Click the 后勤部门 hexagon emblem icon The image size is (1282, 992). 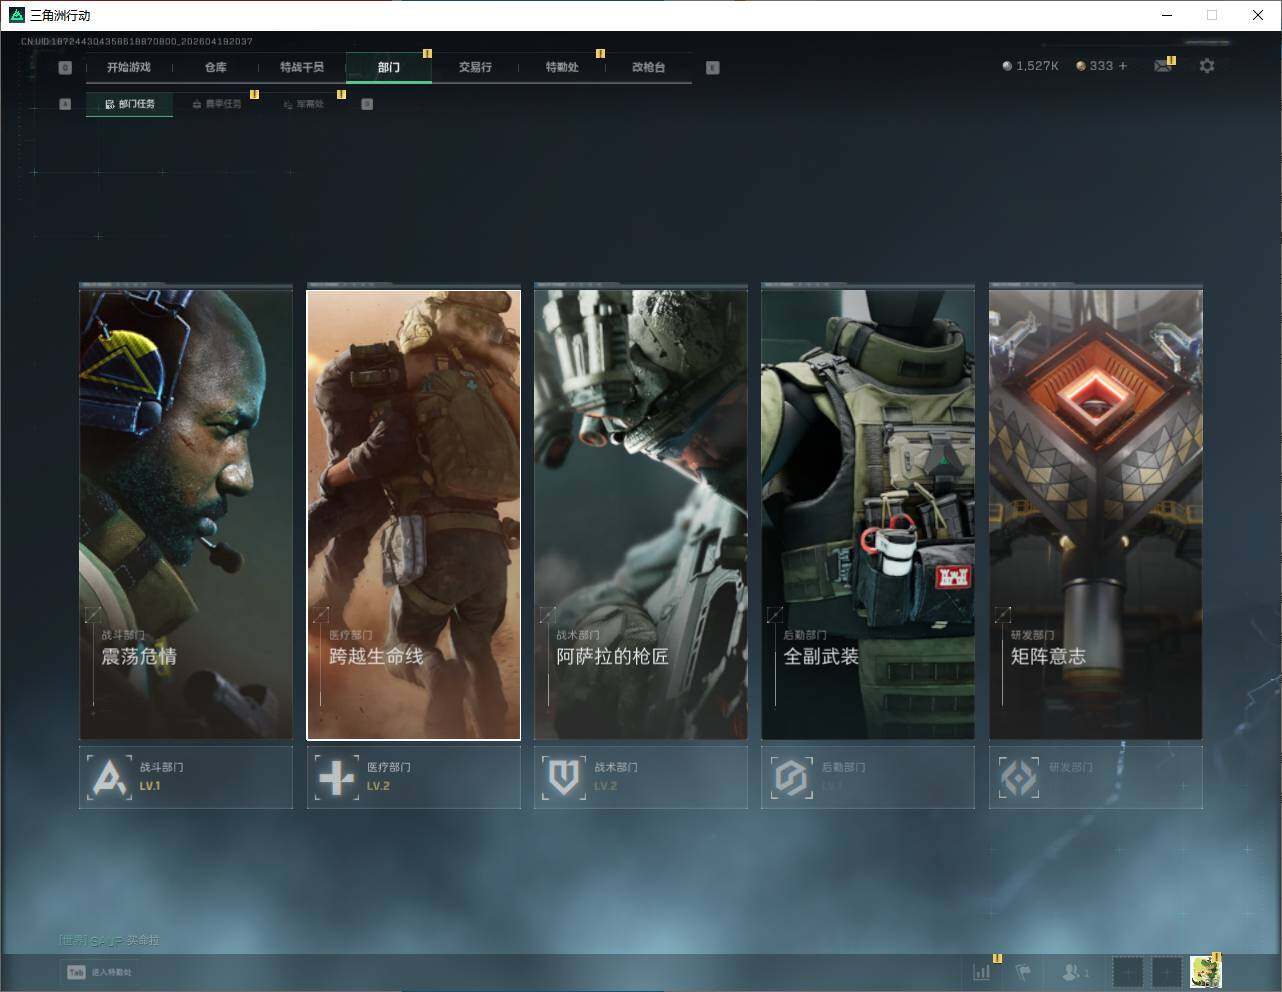tap(791, 777)
